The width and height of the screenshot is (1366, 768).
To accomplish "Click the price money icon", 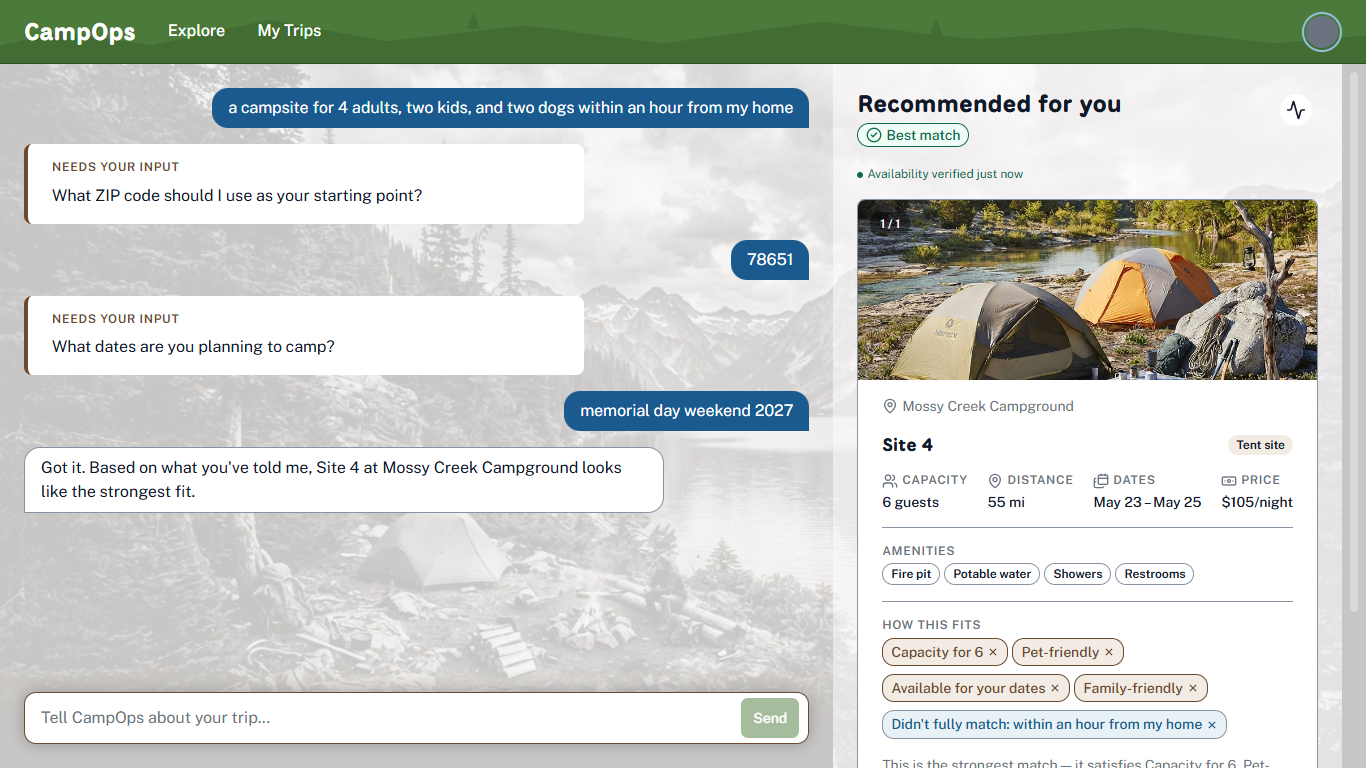I will [1229, 480].
